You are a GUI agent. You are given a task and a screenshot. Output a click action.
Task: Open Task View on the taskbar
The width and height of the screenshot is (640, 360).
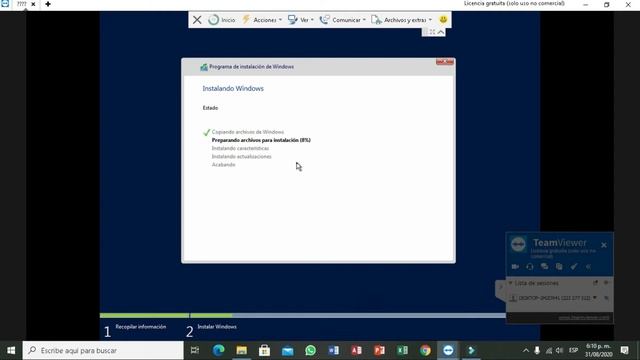tap(195, 350)
